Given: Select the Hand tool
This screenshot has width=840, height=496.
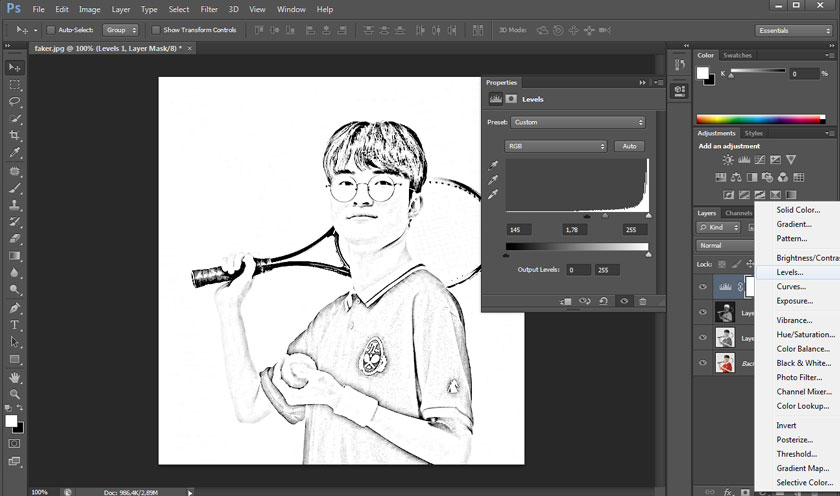Looking at the screenshot, I should [14, 378].
